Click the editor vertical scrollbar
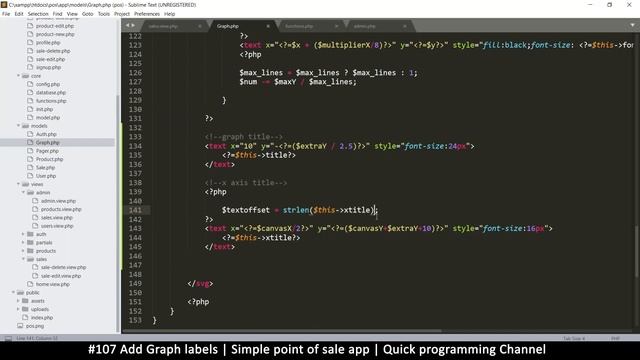The height and width of the screenshot is (360, 640). click(x=636, y=251)
